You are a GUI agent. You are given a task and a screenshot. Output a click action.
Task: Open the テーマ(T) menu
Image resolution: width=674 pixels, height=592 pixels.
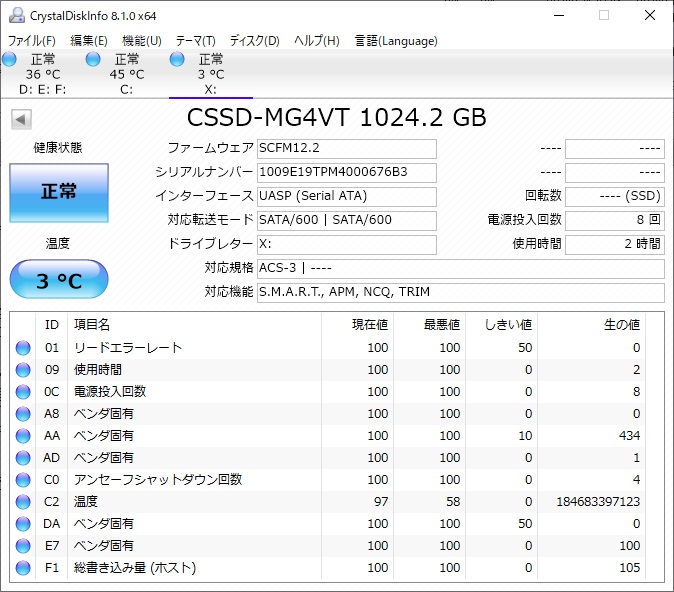195,41
